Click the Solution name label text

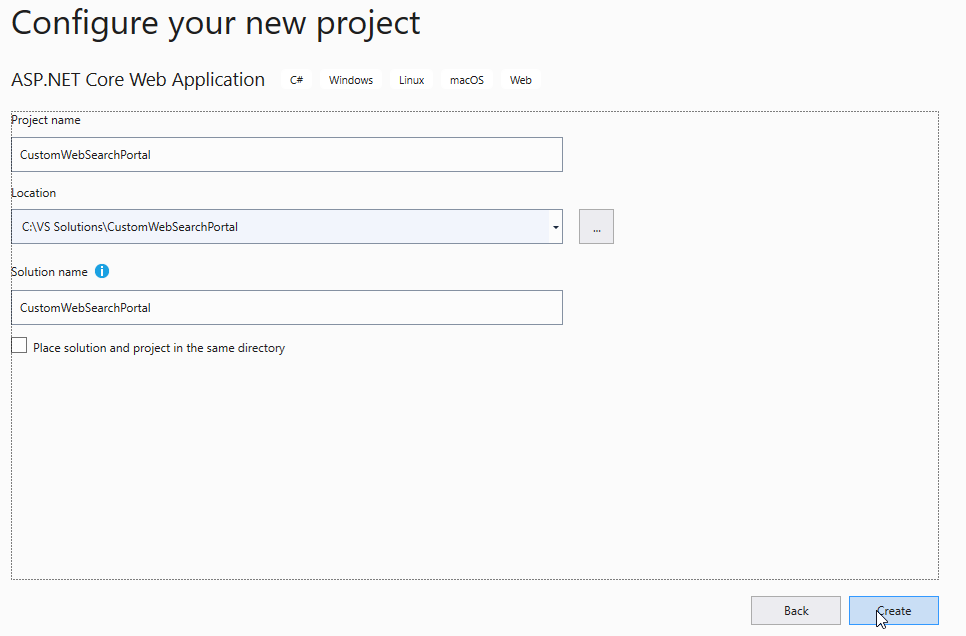[x=49, y=272]
